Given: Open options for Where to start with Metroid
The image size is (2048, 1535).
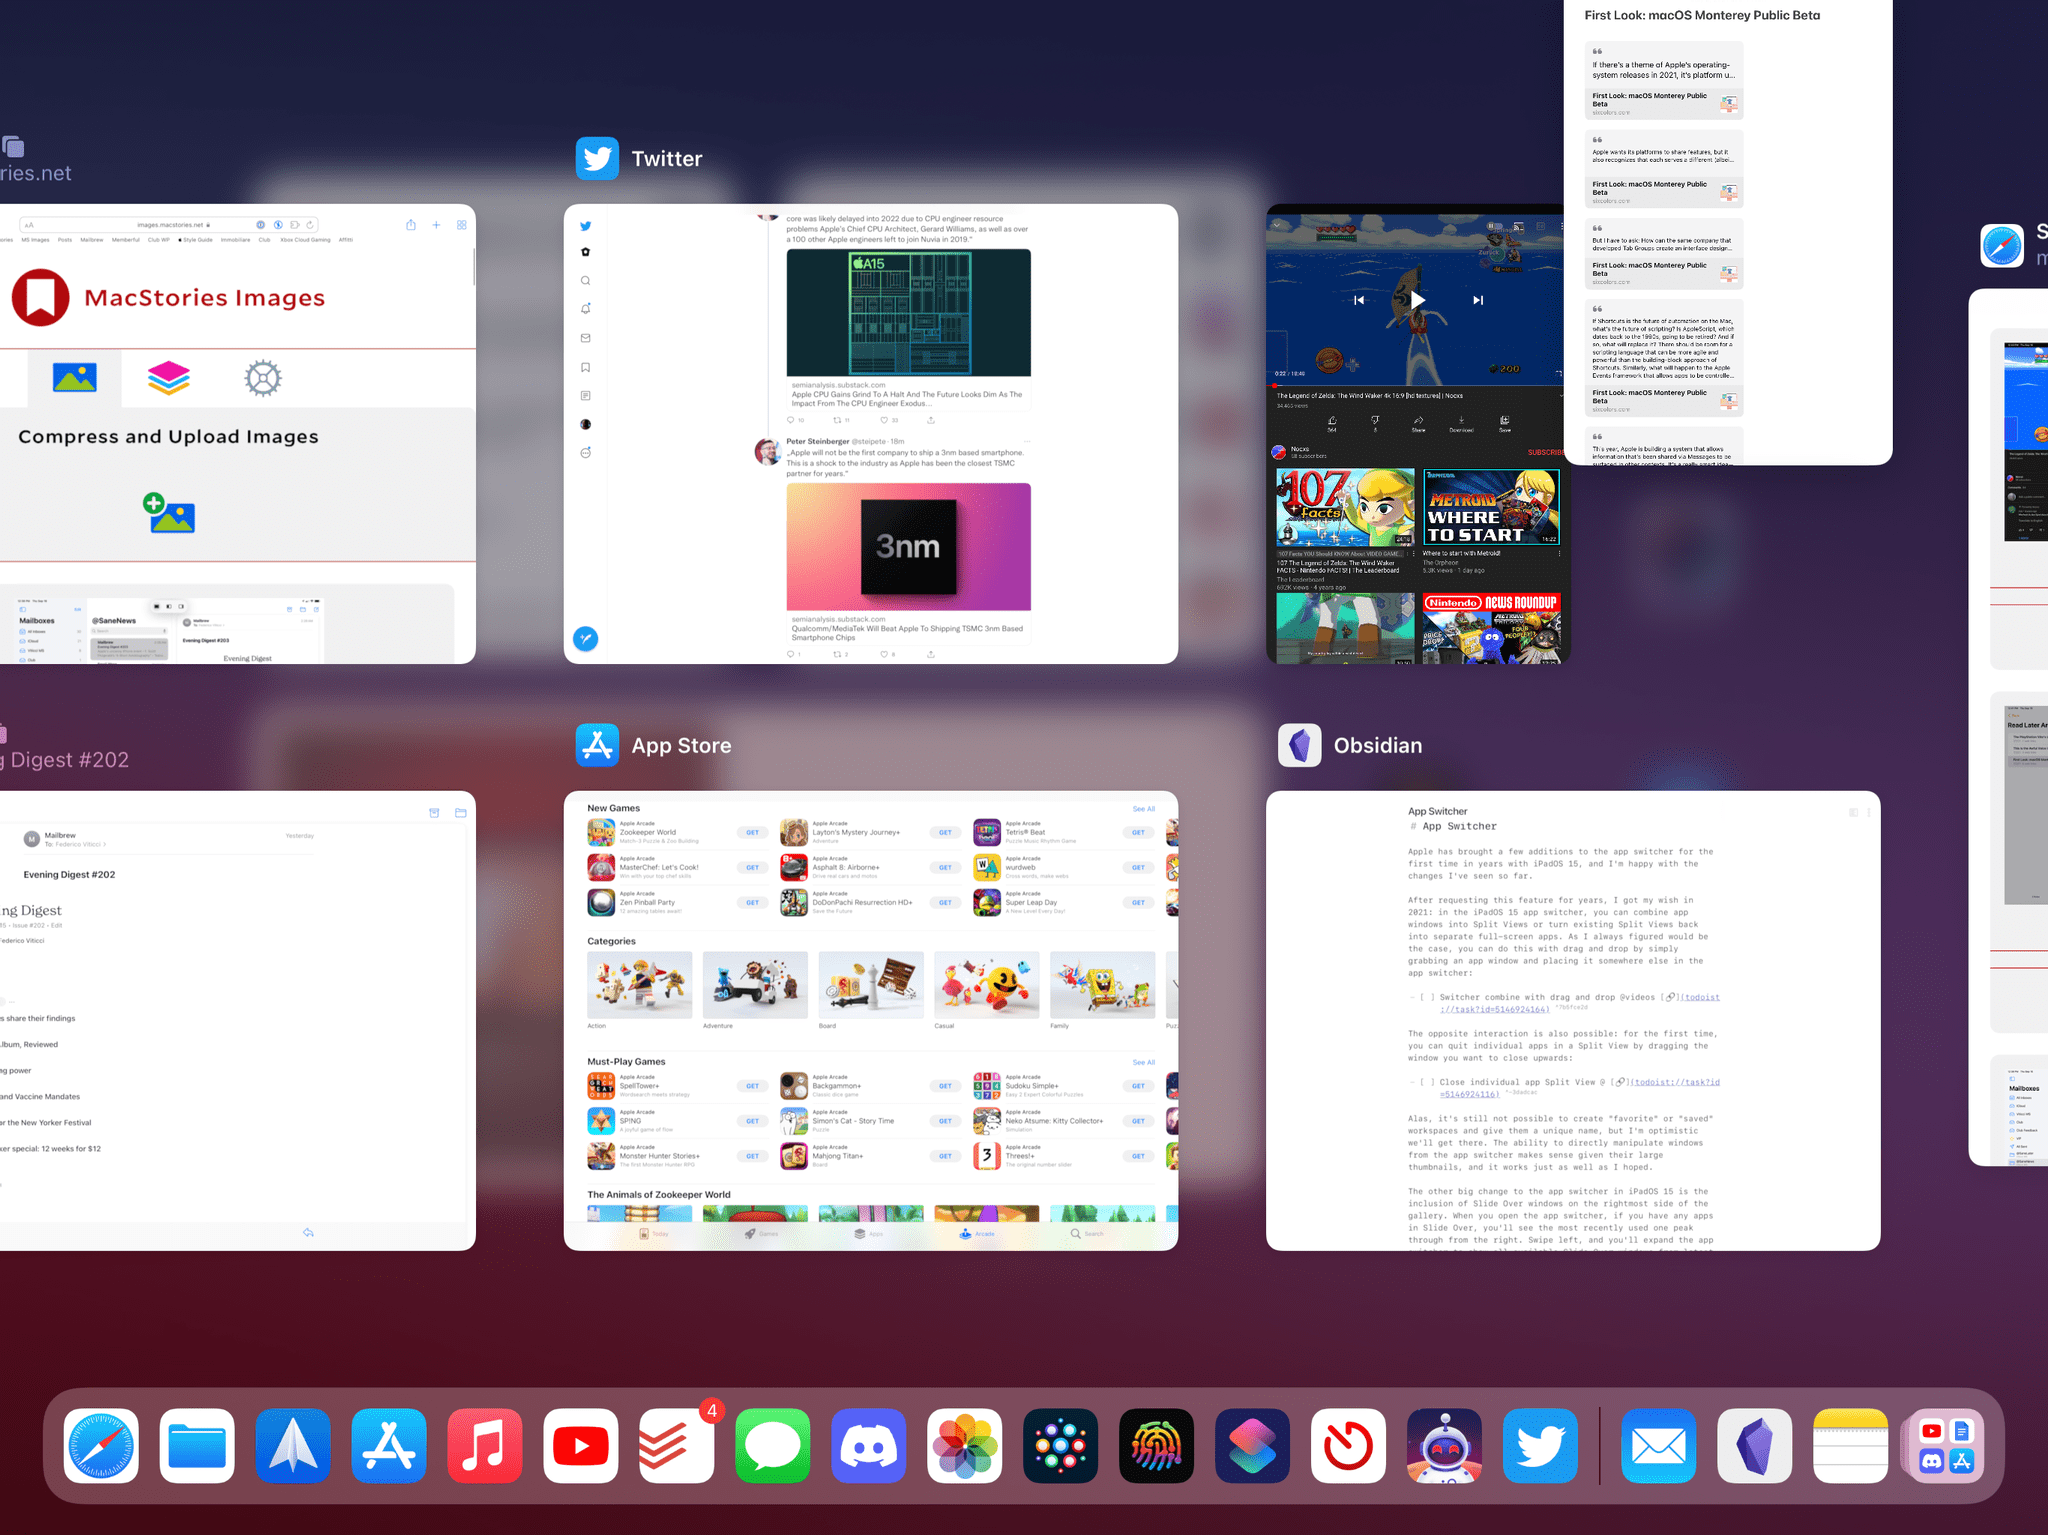Looking at the screenshot, I should tap(1559, 553).
